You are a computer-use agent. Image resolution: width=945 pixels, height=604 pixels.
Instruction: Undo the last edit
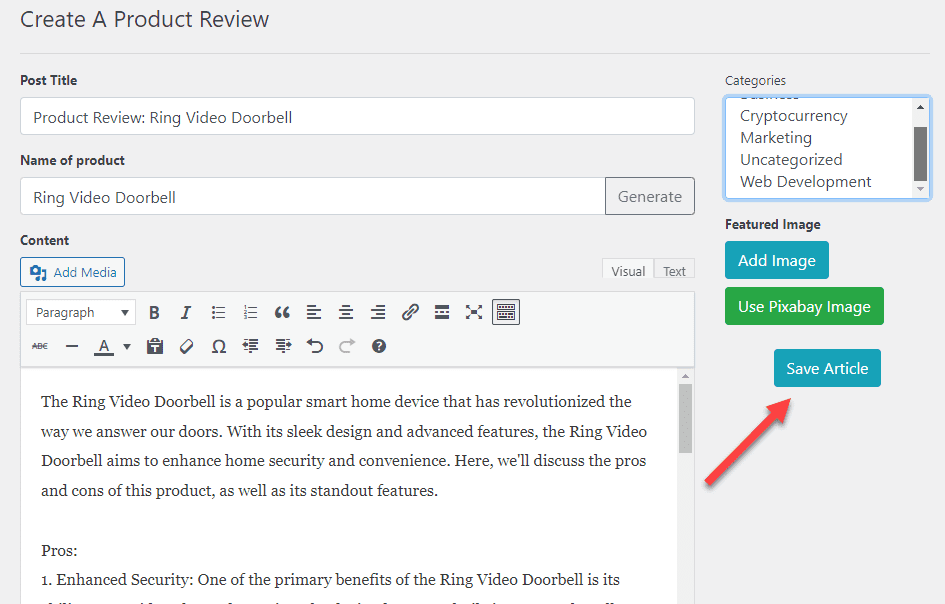click(x=315, y=346)
